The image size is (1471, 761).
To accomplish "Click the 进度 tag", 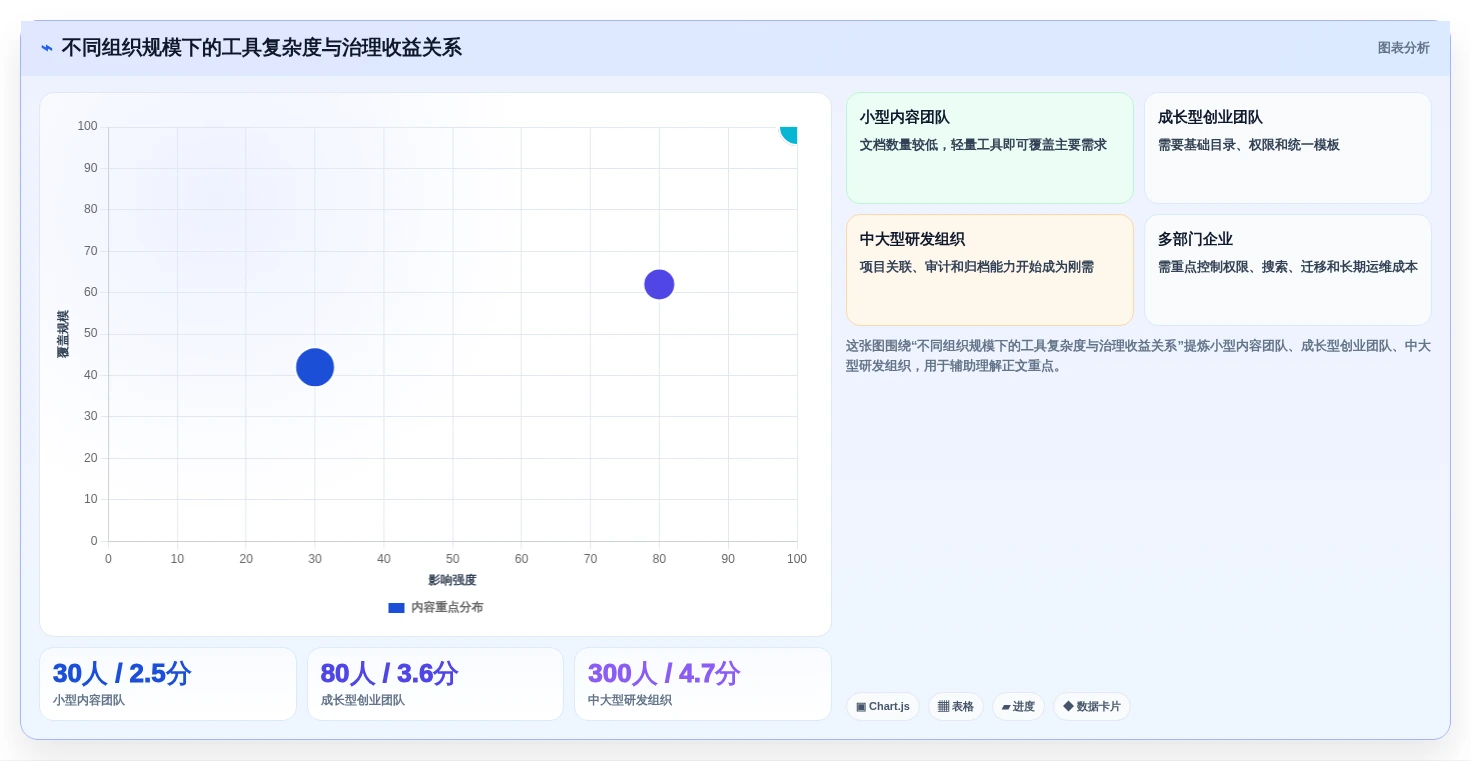I will point(1018,707).
